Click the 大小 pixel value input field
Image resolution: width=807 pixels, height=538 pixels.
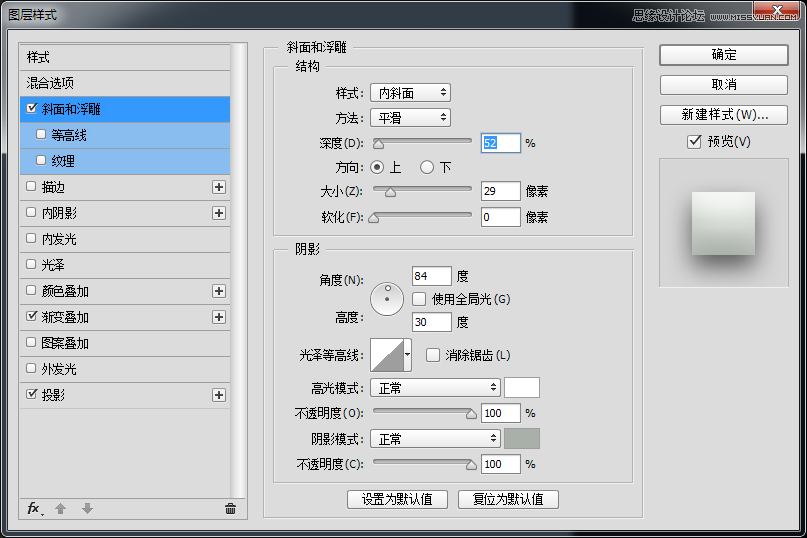[x=500, y=191]
